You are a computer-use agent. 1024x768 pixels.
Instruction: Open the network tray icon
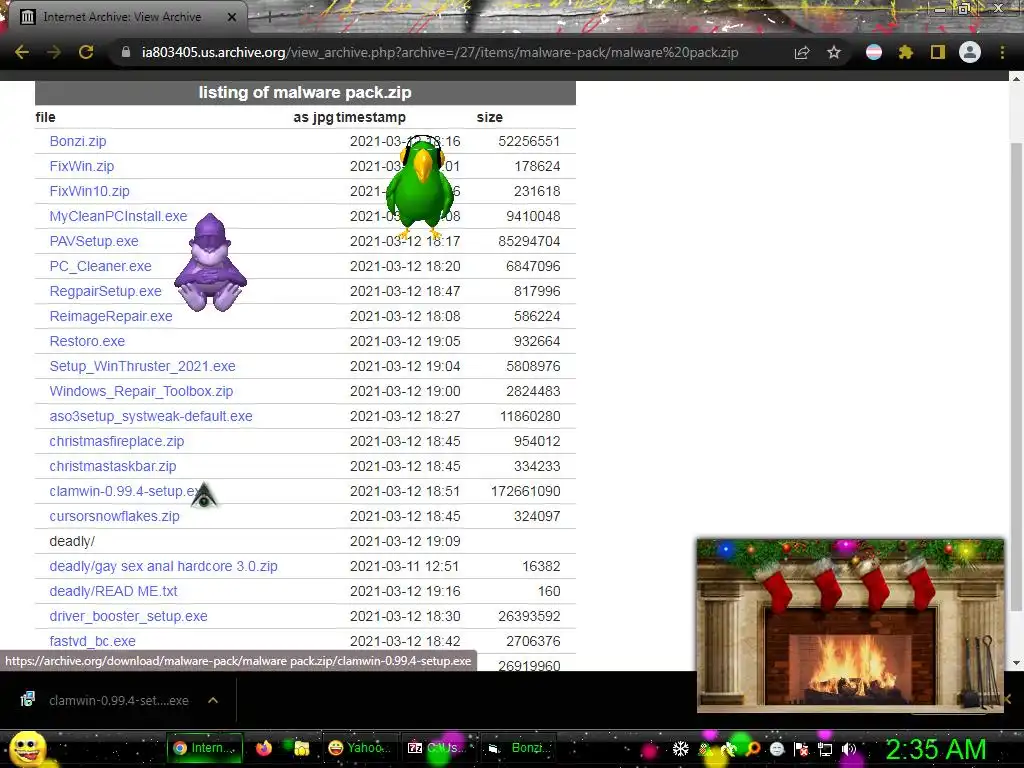pyautogui.click(x=825, y=749)
